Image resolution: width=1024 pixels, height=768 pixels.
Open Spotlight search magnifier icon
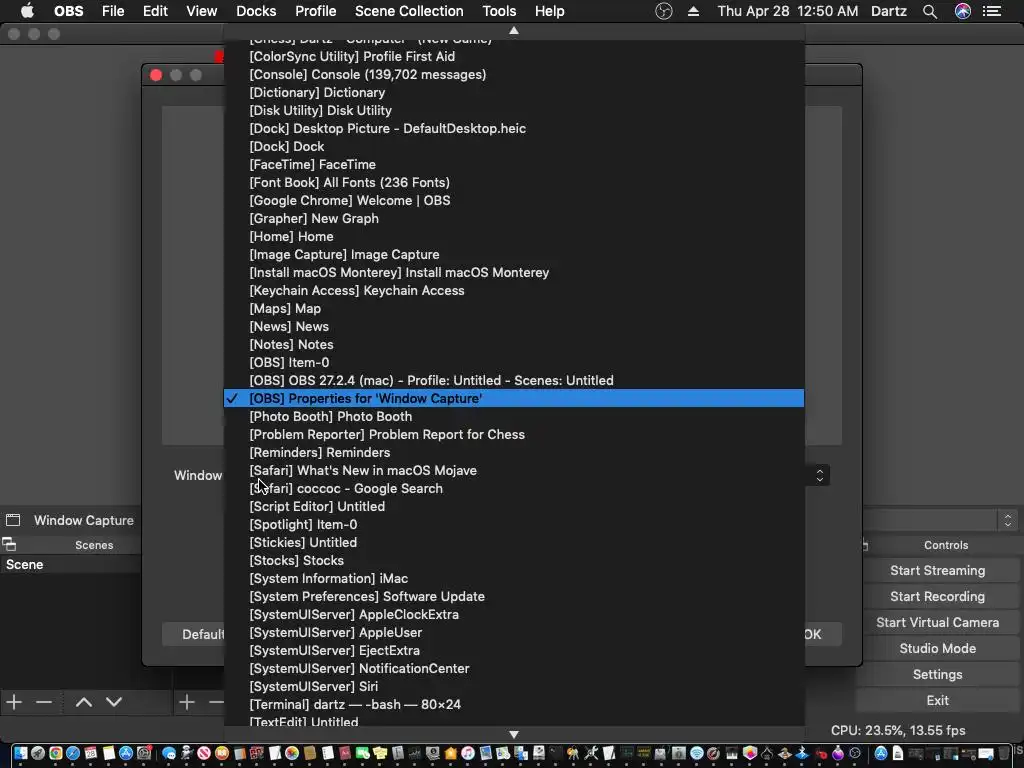tap(930, 11)
